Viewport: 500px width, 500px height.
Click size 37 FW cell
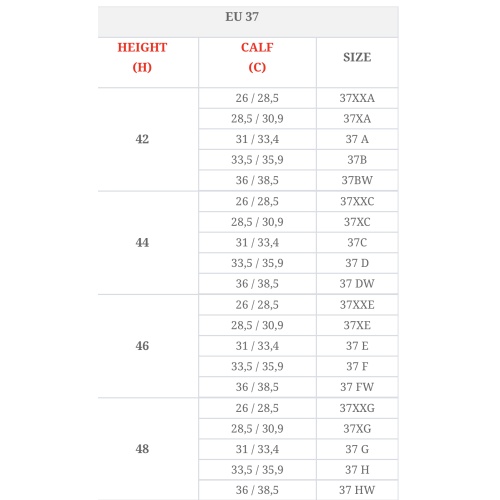pos(357,387)
